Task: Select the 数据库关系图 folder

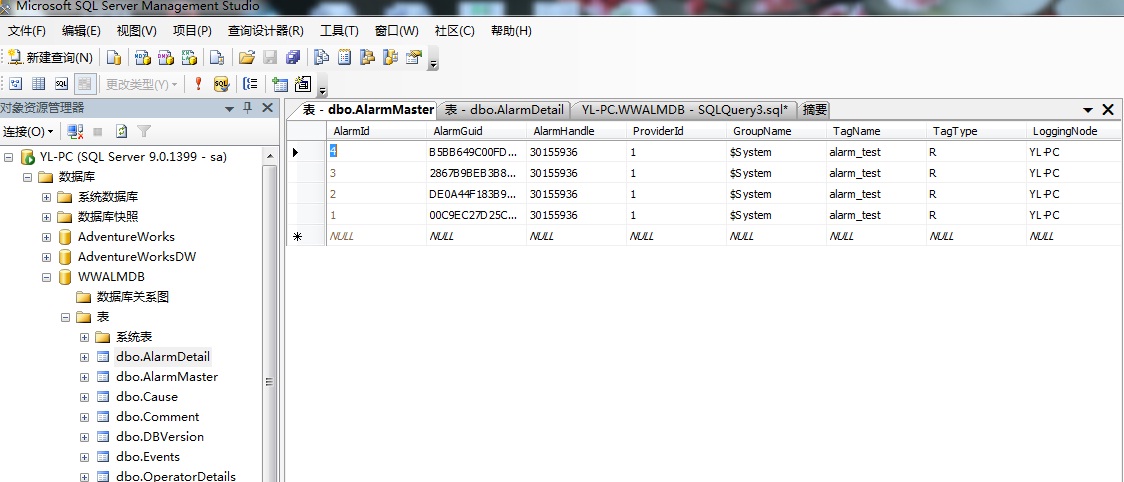Action: tap(133, 296)
